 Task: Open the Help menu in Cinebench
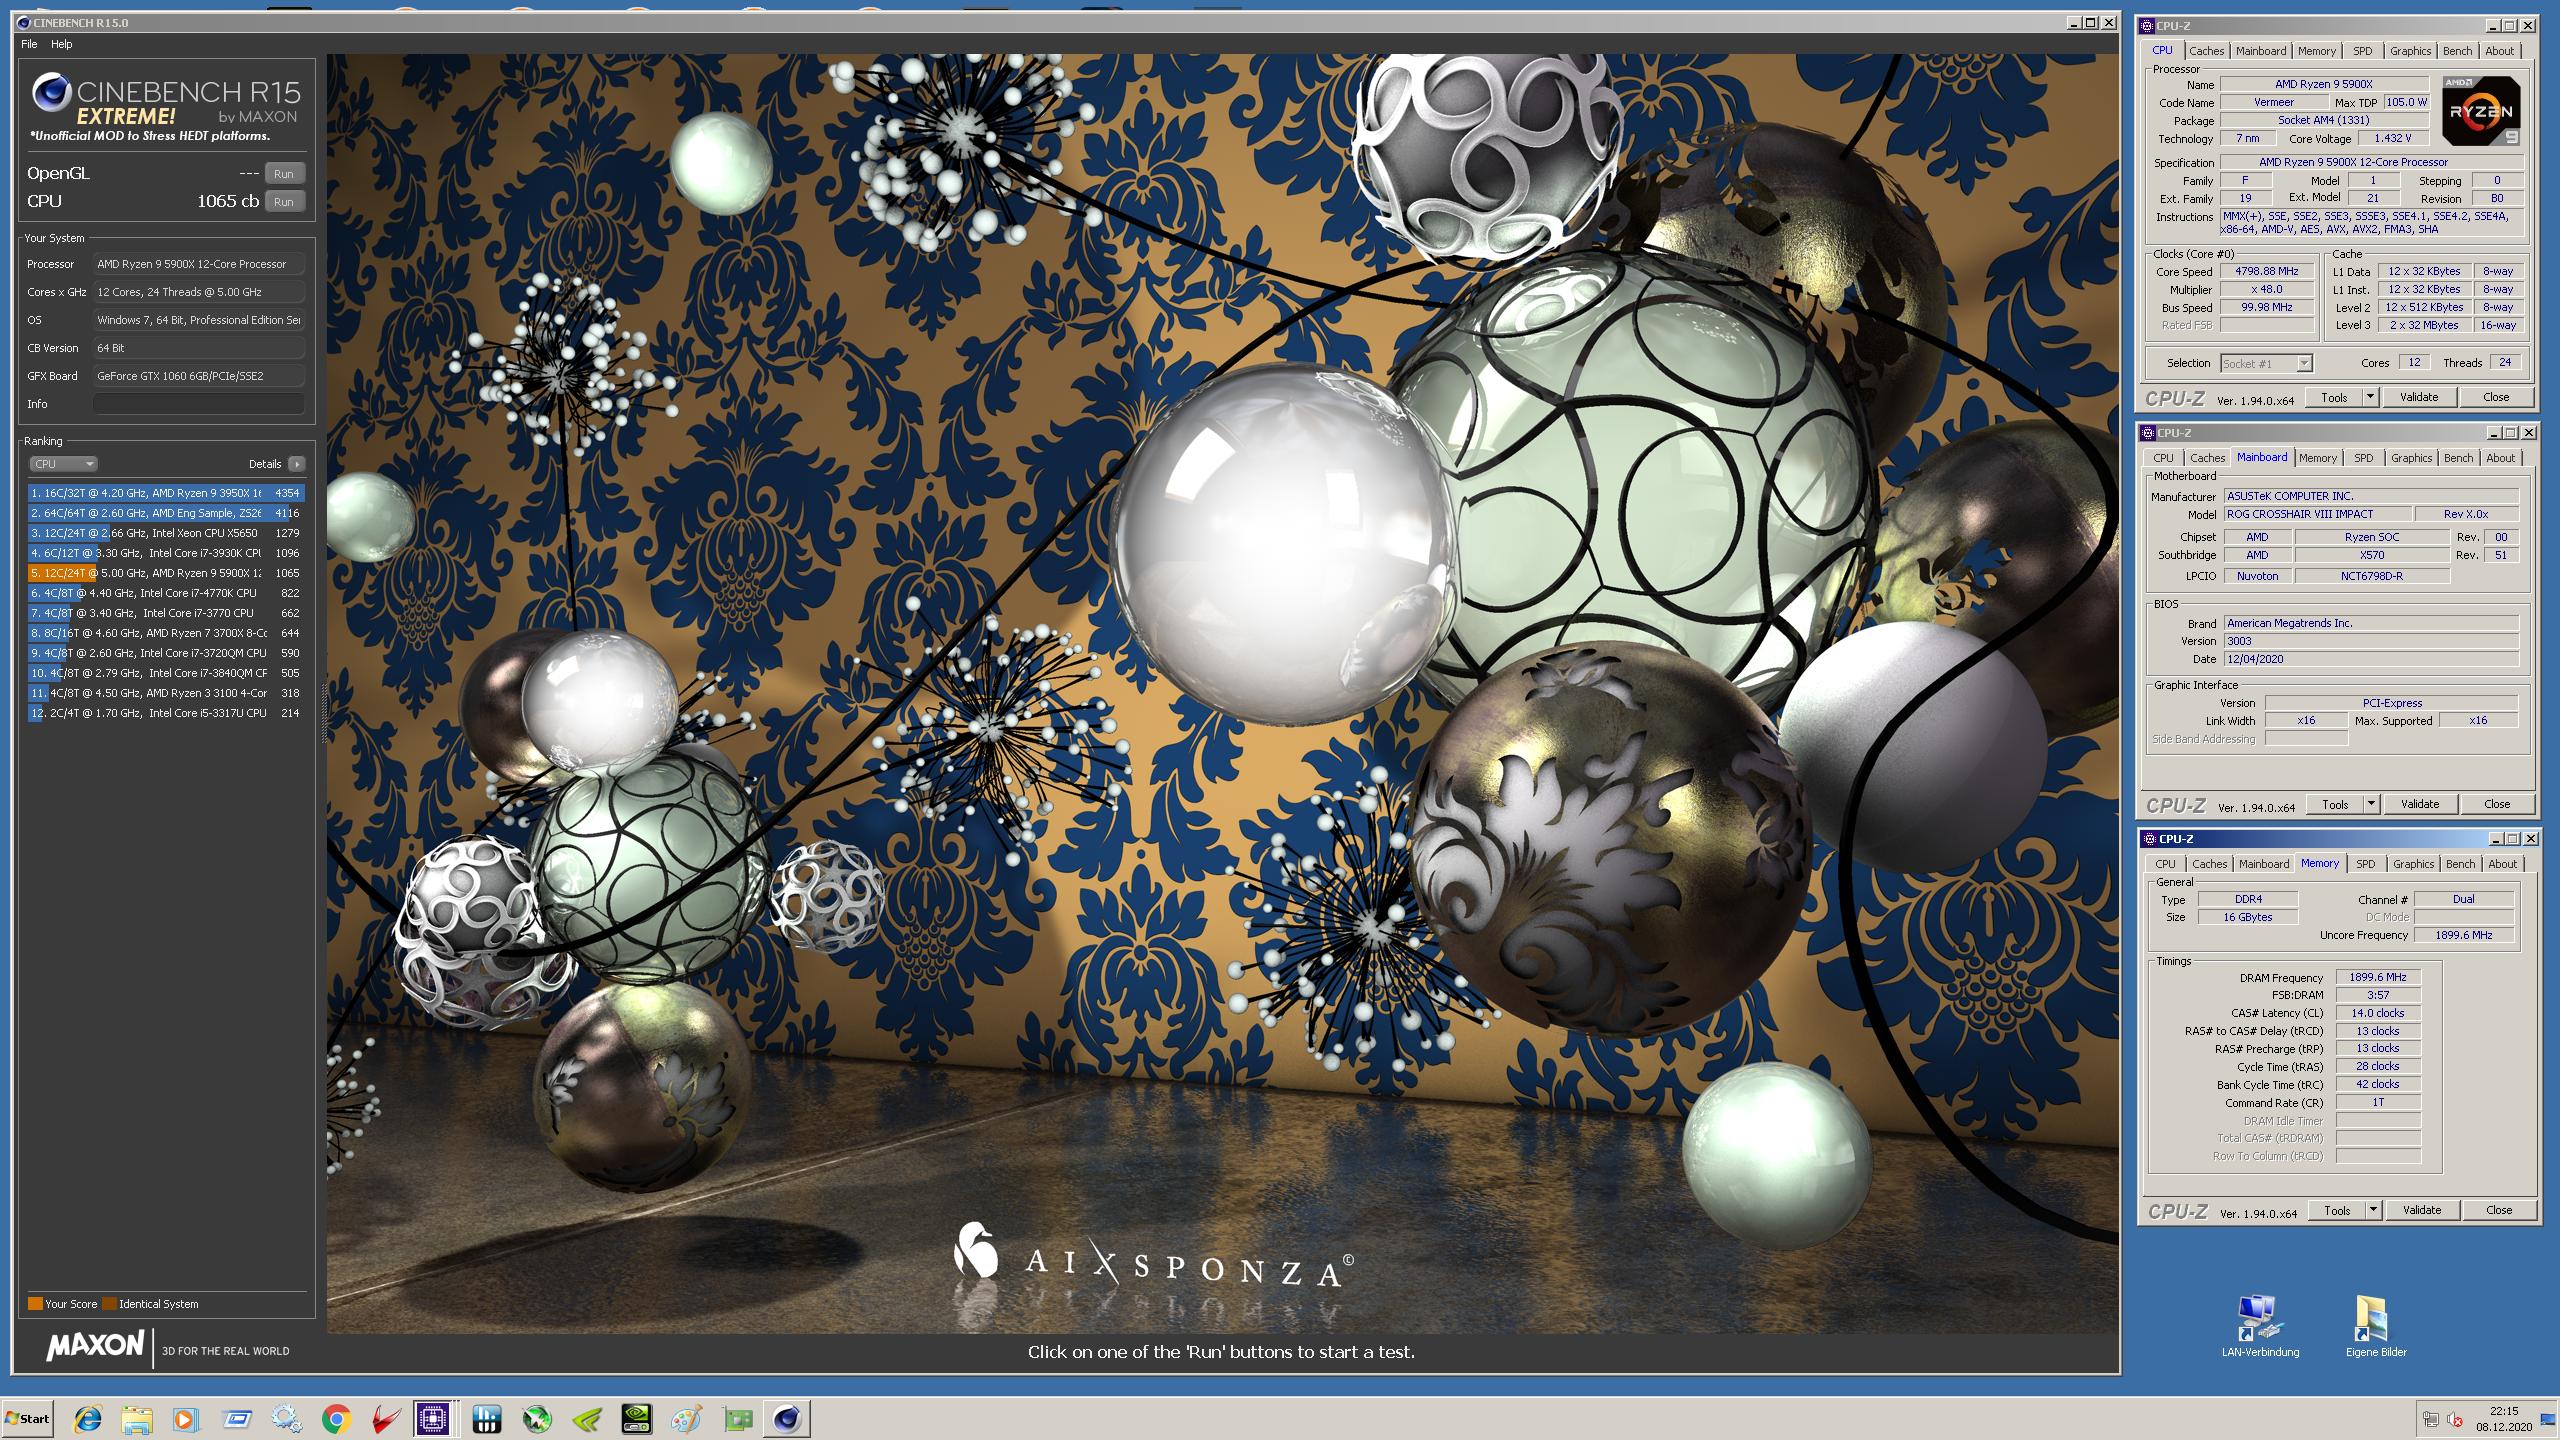coord(62,44)
